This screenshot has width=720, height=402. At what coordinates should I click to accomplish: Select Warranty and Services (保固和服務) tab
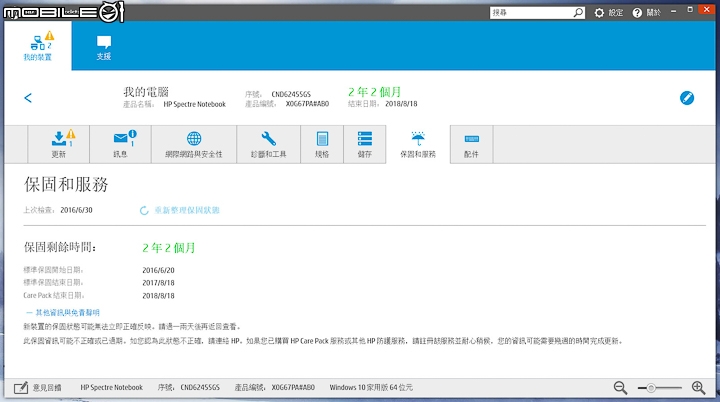click(418, 144)
